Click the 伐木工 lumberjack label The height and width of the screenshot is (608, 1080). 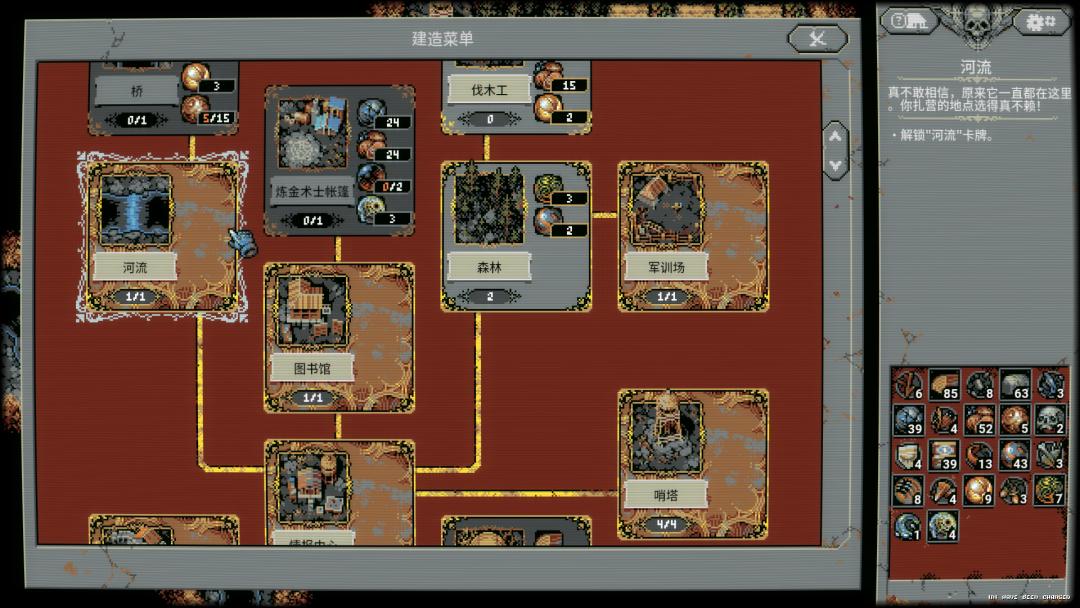coord(489,90)
